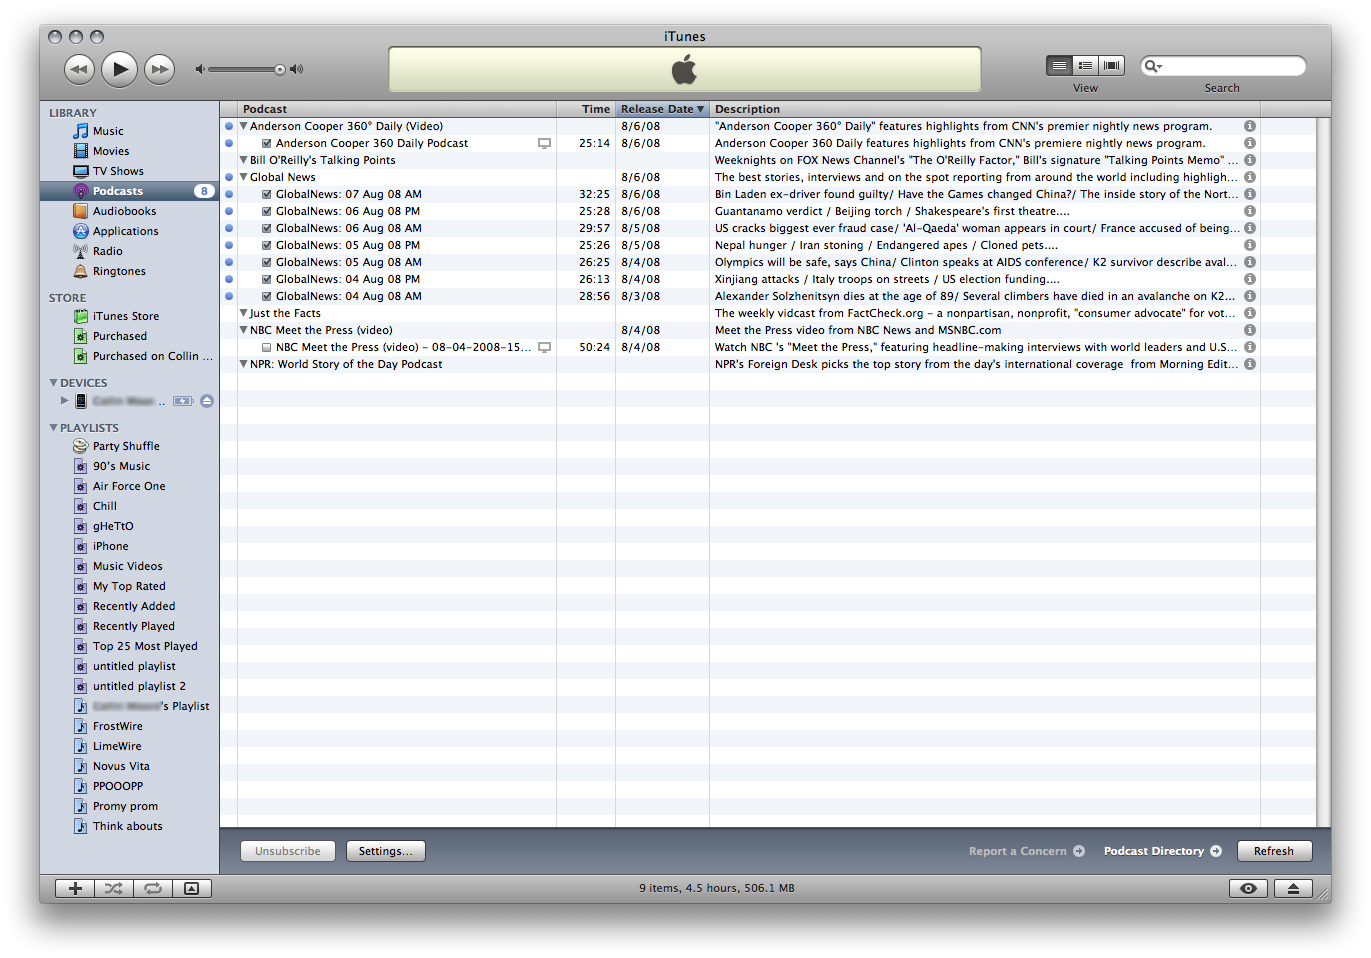Screen dimensions: 1371x958
Task: Create a new playlist with plus button
Action: pos(75,888)
